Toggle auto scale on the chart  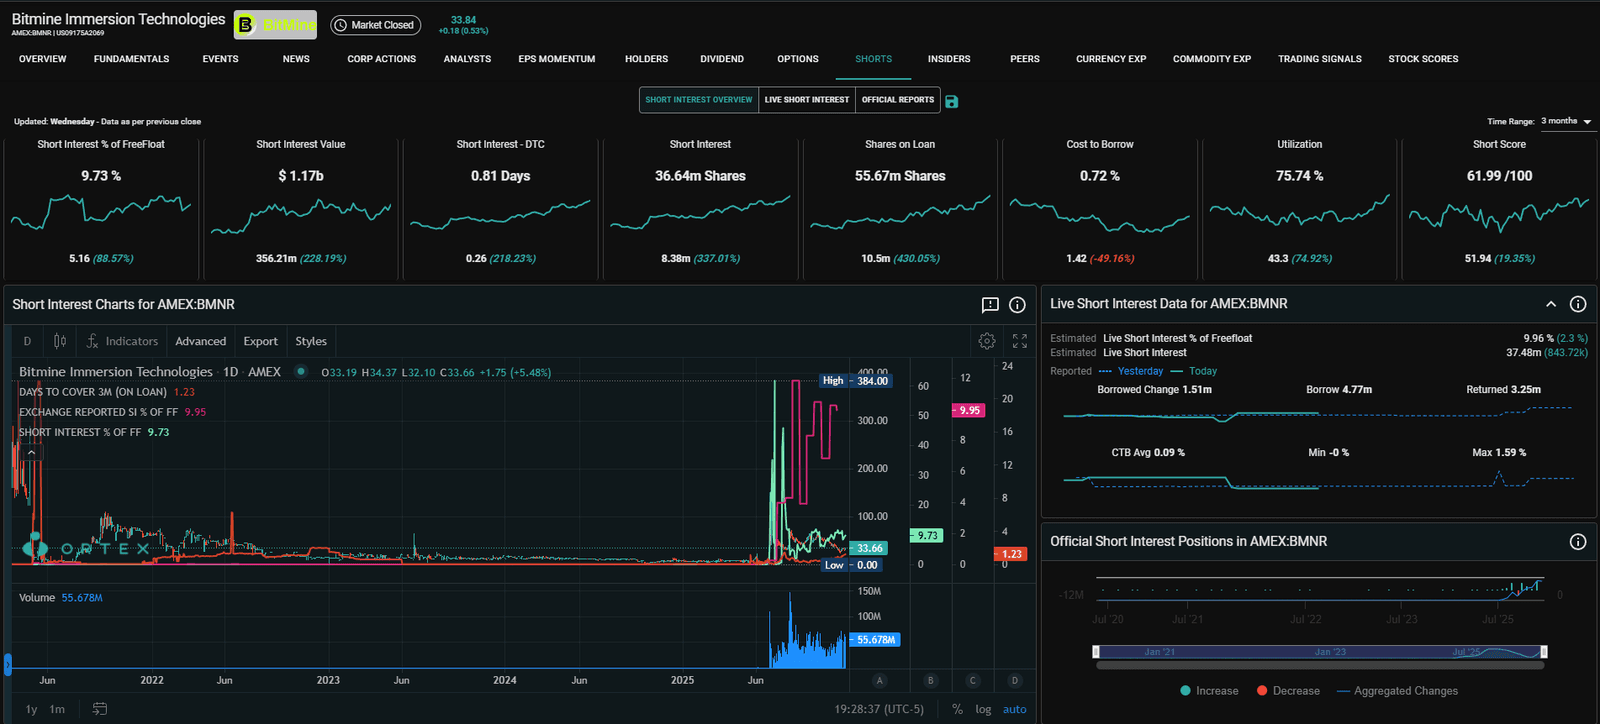pyautogui.click(x=1014, y=709)
